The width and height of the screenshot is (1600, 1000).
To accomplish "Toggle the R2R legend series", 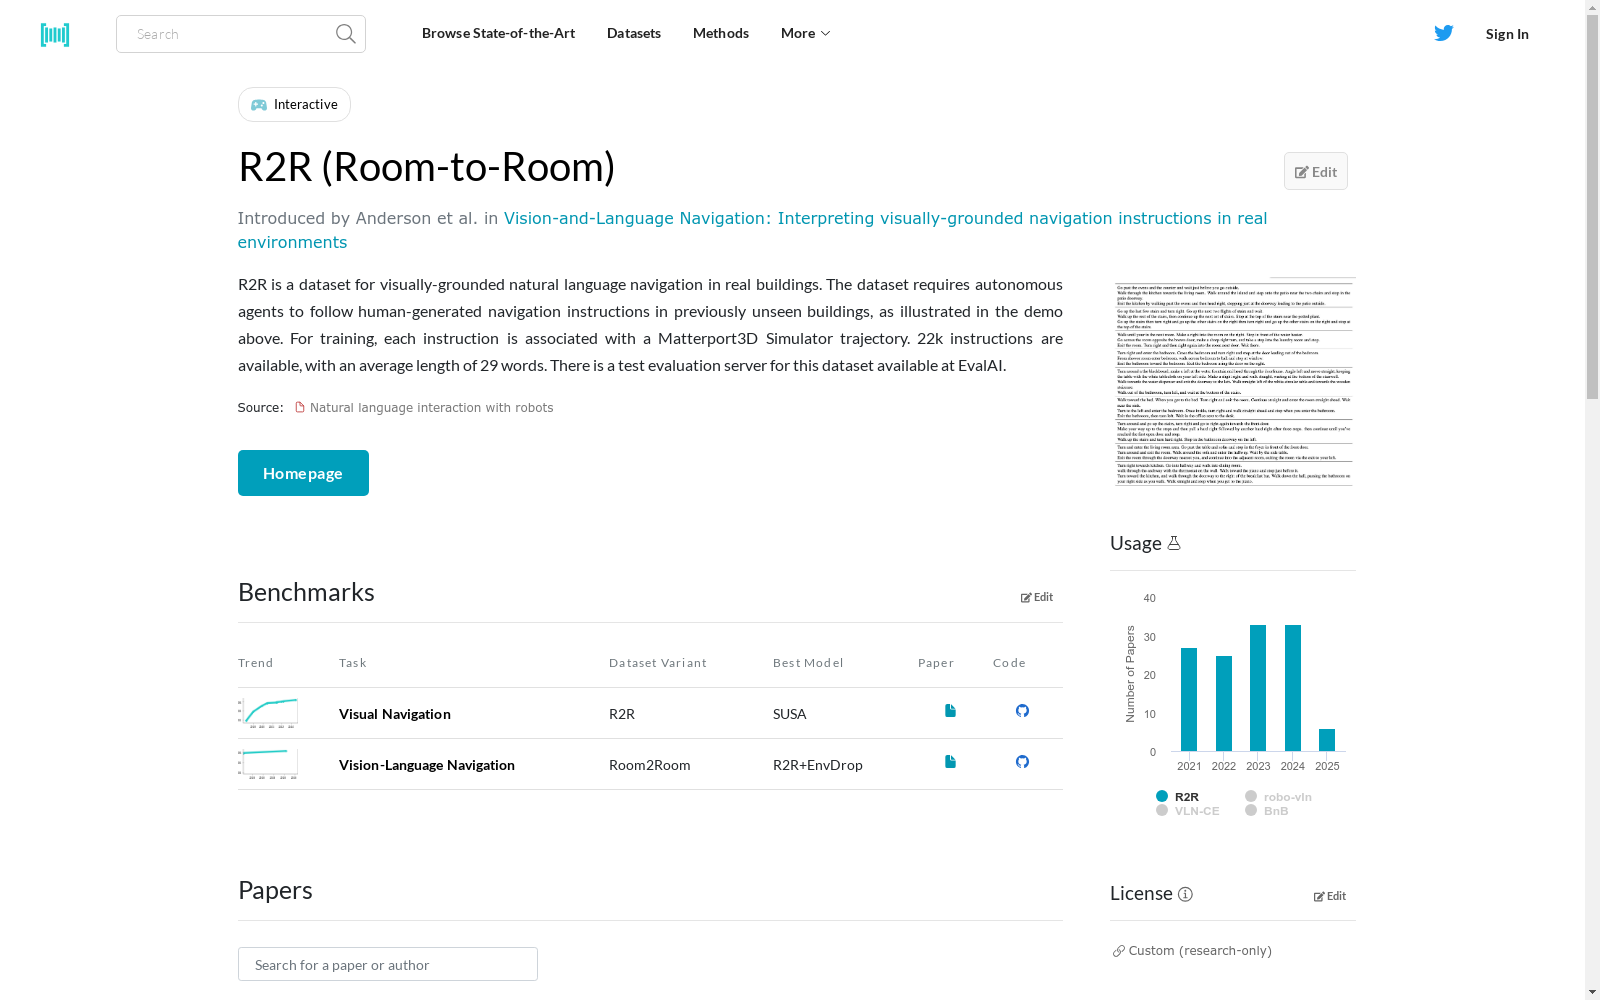I will (1178, 797).
